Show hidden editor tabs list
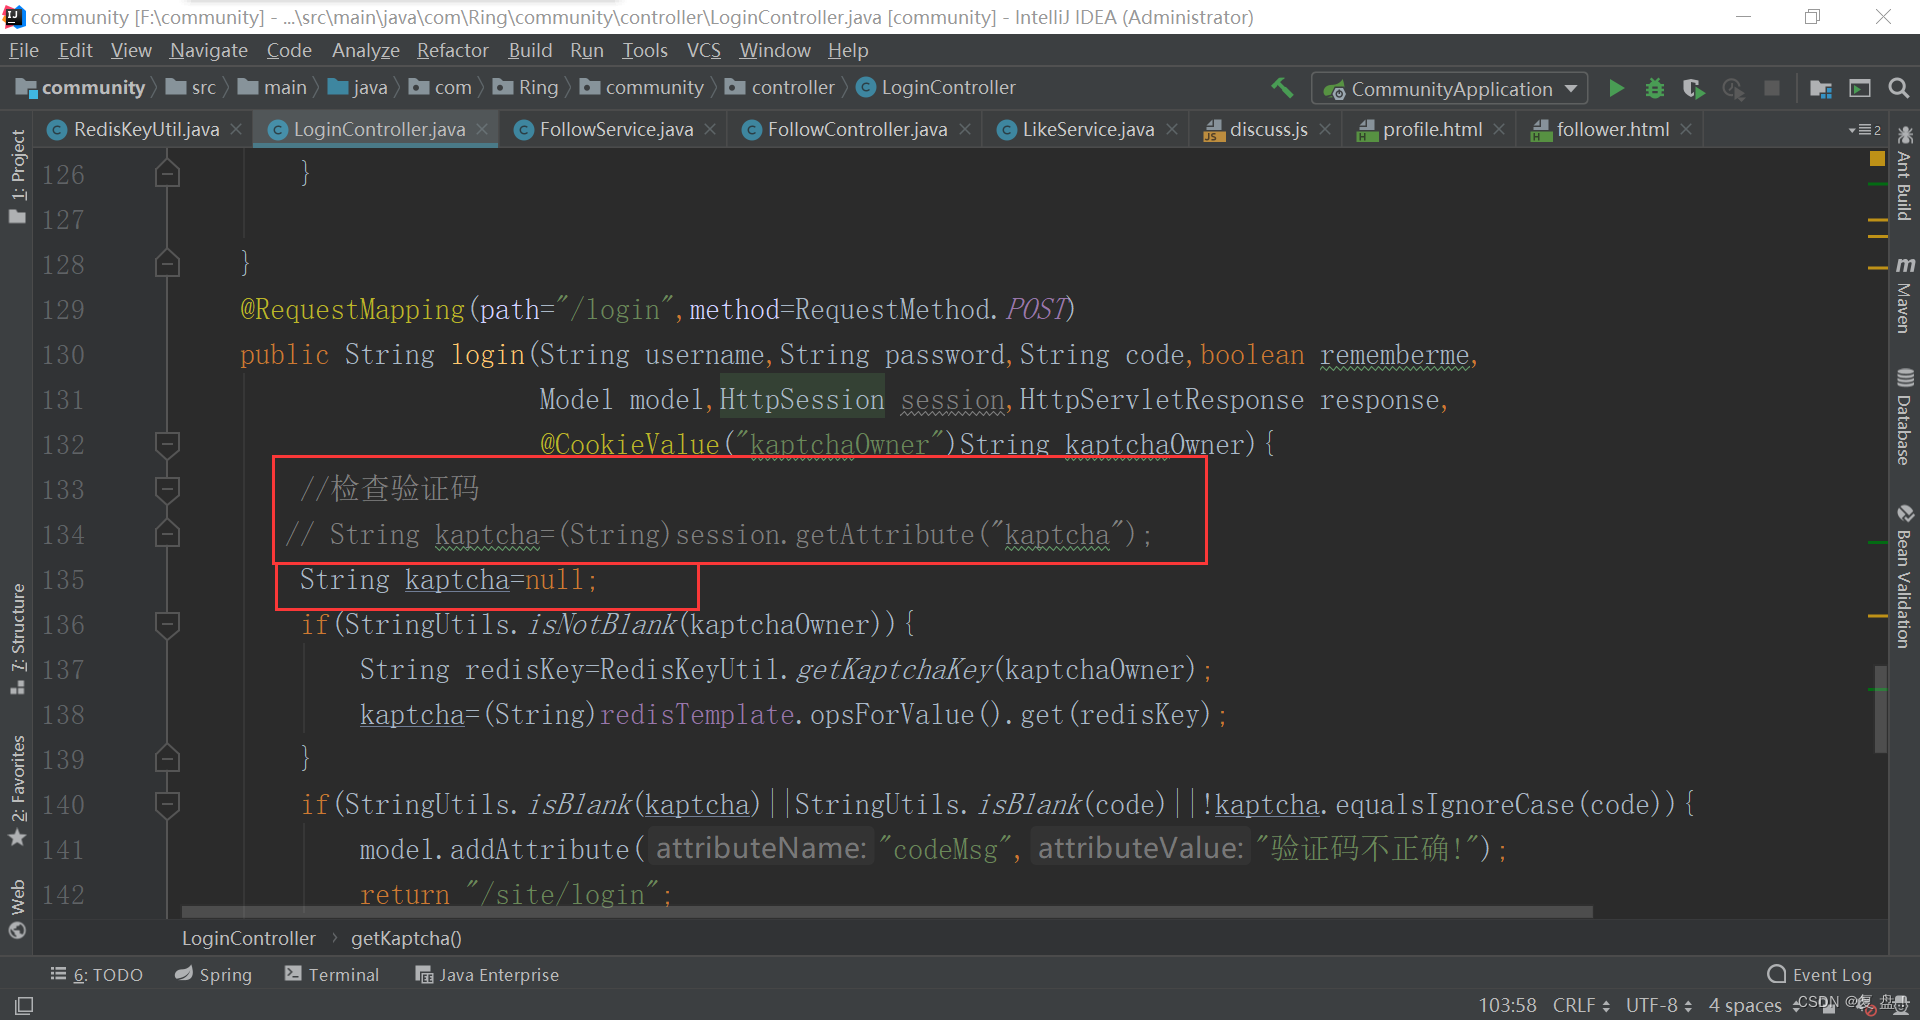 click(1864, 130)
